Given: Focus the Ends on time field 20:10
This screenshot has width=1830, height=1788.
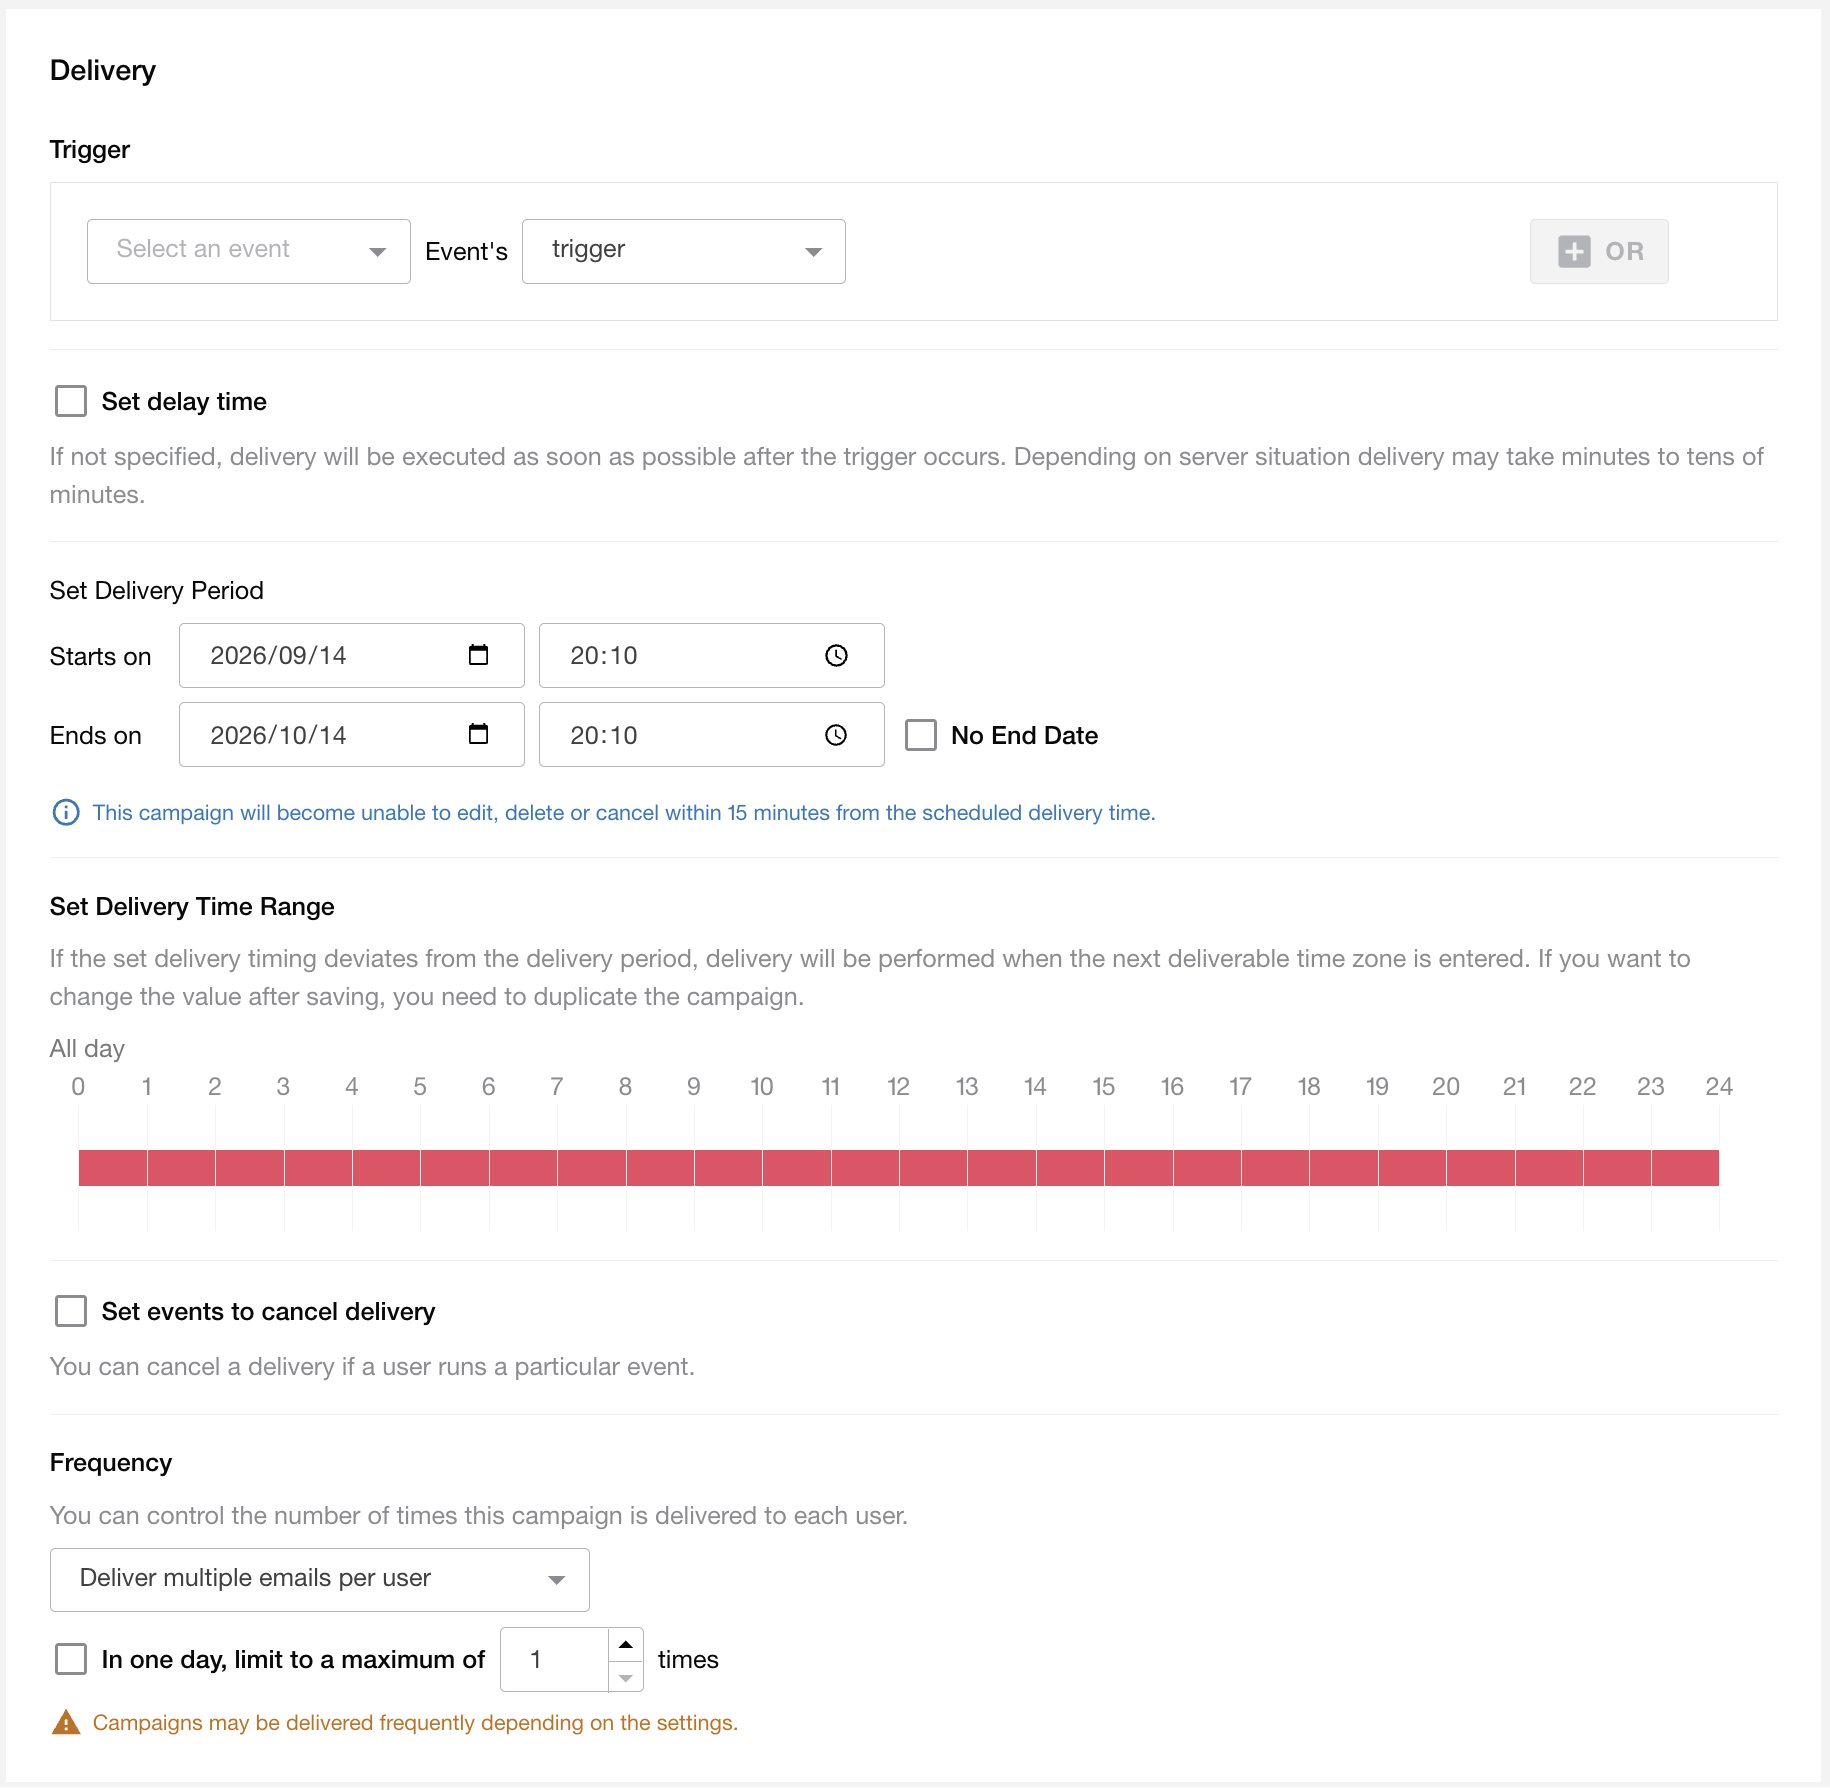Looking at the screenshot, I should point(712,735).
